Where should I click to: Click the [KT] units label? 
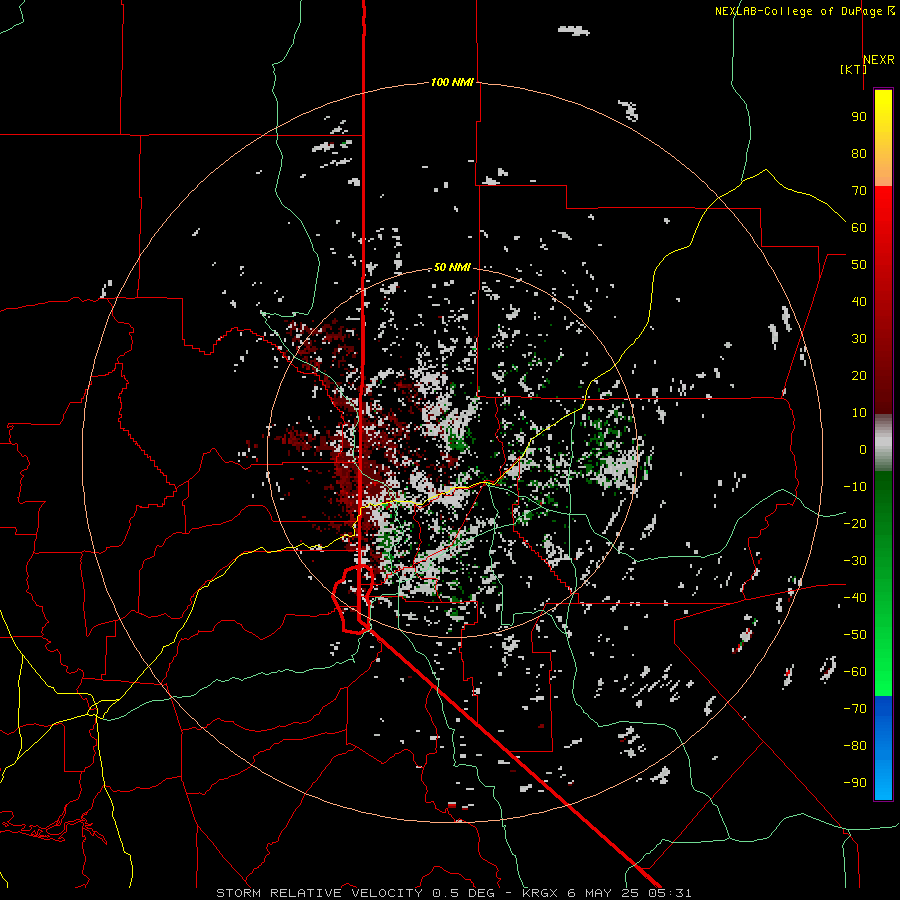coord(853,69)
